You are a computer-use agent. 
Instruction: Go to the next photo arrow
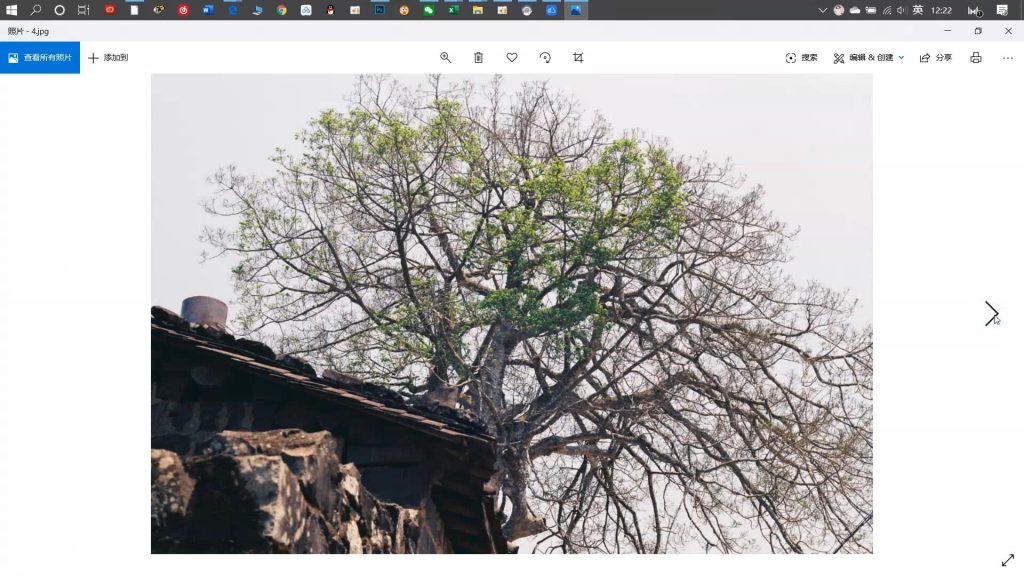click(991, 313)
